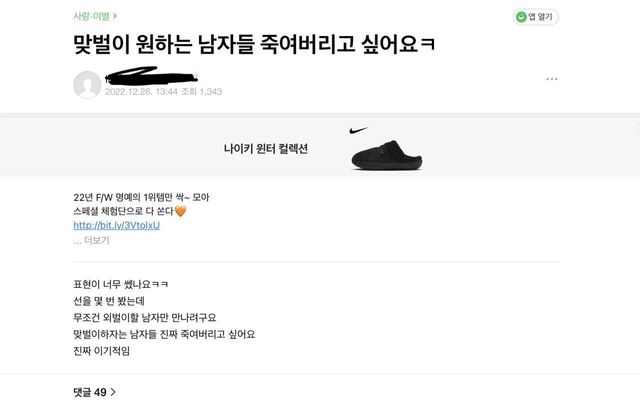Open the 나이키 윈터 컬렉션 ad banner

pyautogui.click(x=265, y=149)
